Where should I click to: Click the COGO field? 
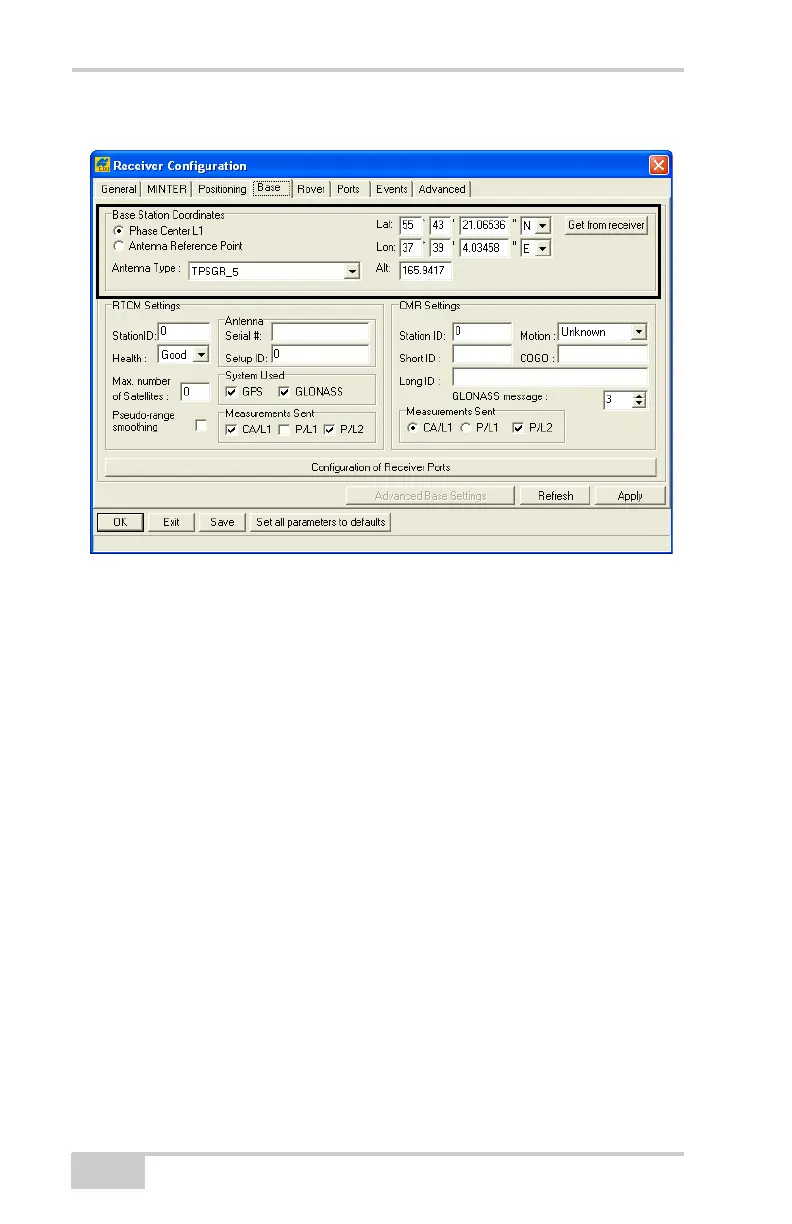[x=603, y=354]
